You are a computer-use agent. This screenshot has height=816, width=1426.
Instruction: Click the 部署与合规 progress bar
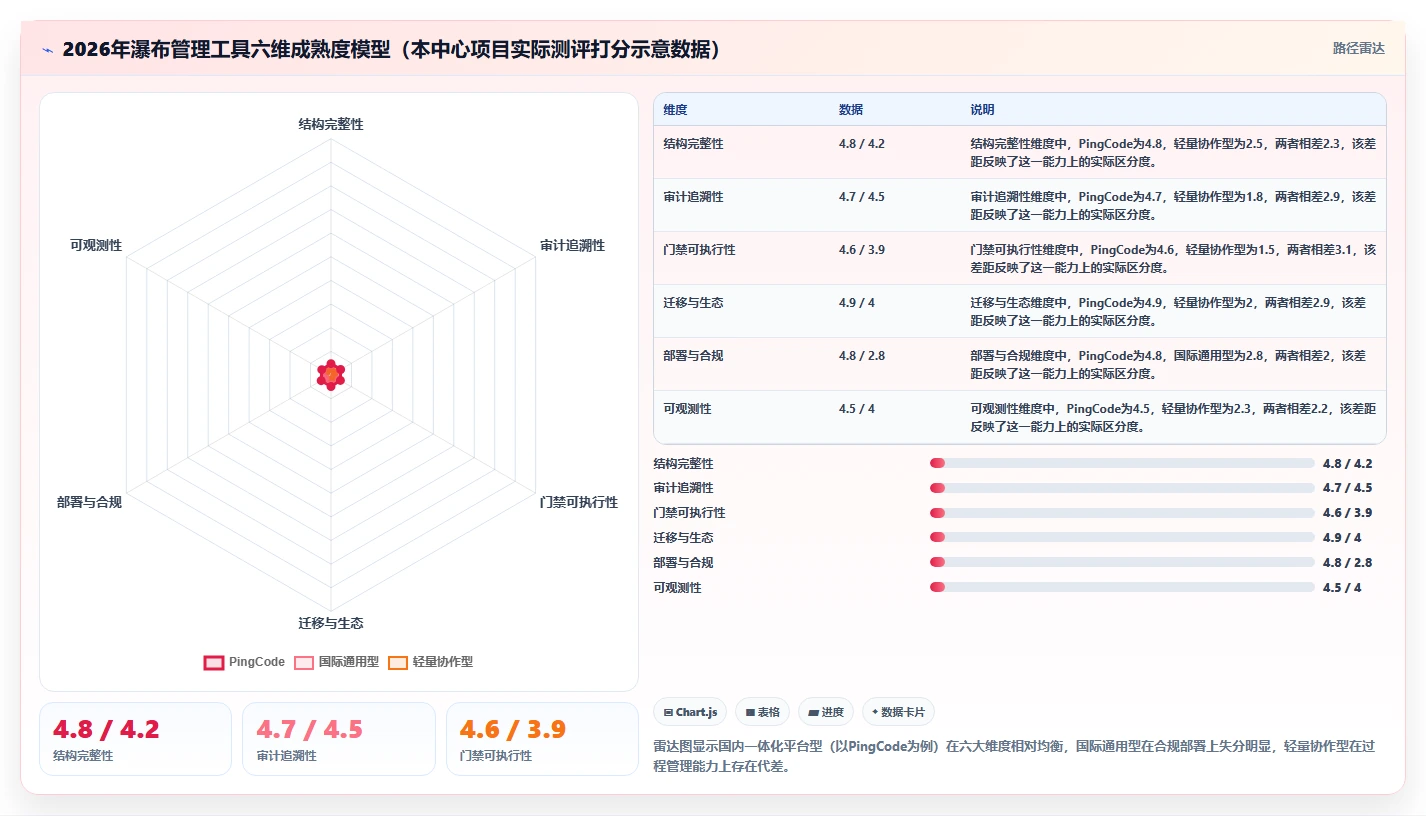click(x=1122, y=562)
